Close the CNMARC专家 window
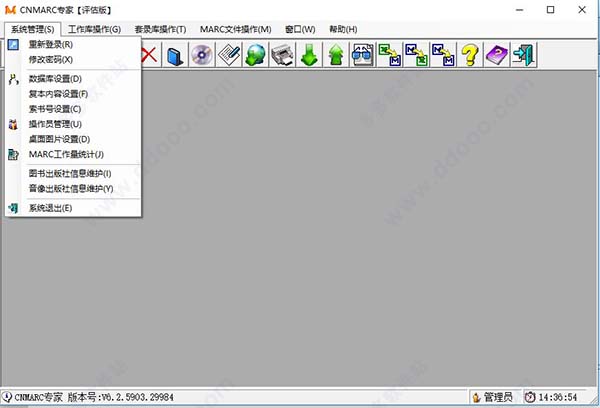Viewport: 600px width, 408px height. pyautogui.click(x=582, y=10)
